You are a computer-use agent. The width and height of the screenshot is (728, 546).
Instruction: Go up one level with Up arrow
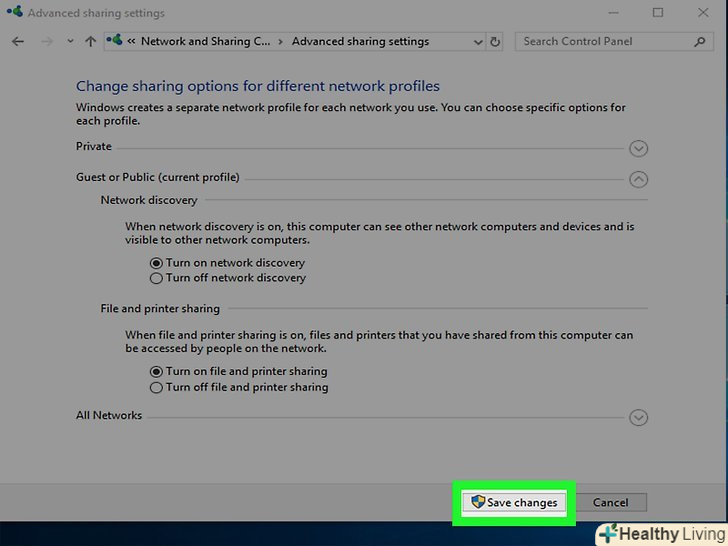coord(91,42)
